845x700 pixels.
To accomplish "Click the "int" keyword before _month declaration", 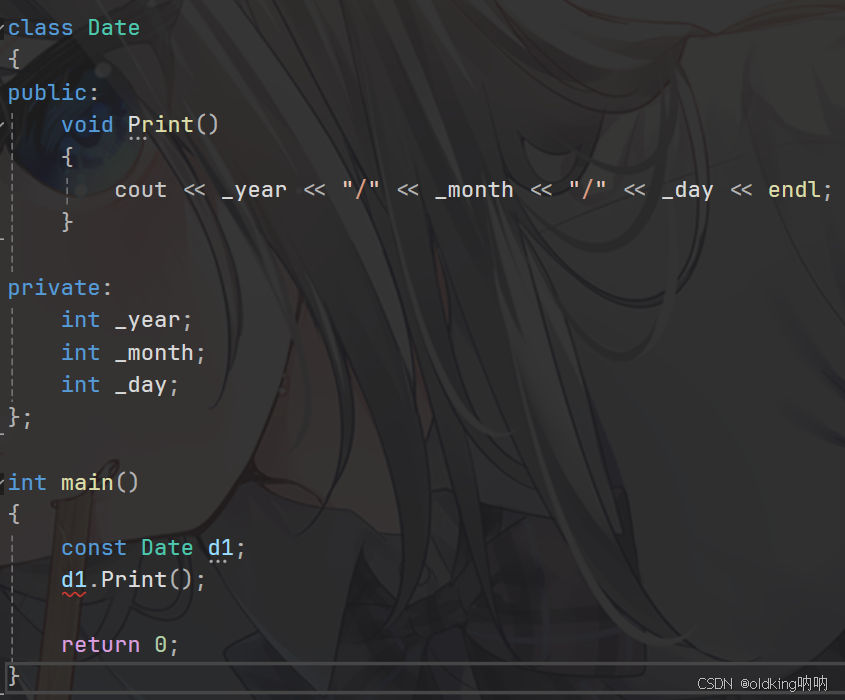I will (x=80, y=352).
